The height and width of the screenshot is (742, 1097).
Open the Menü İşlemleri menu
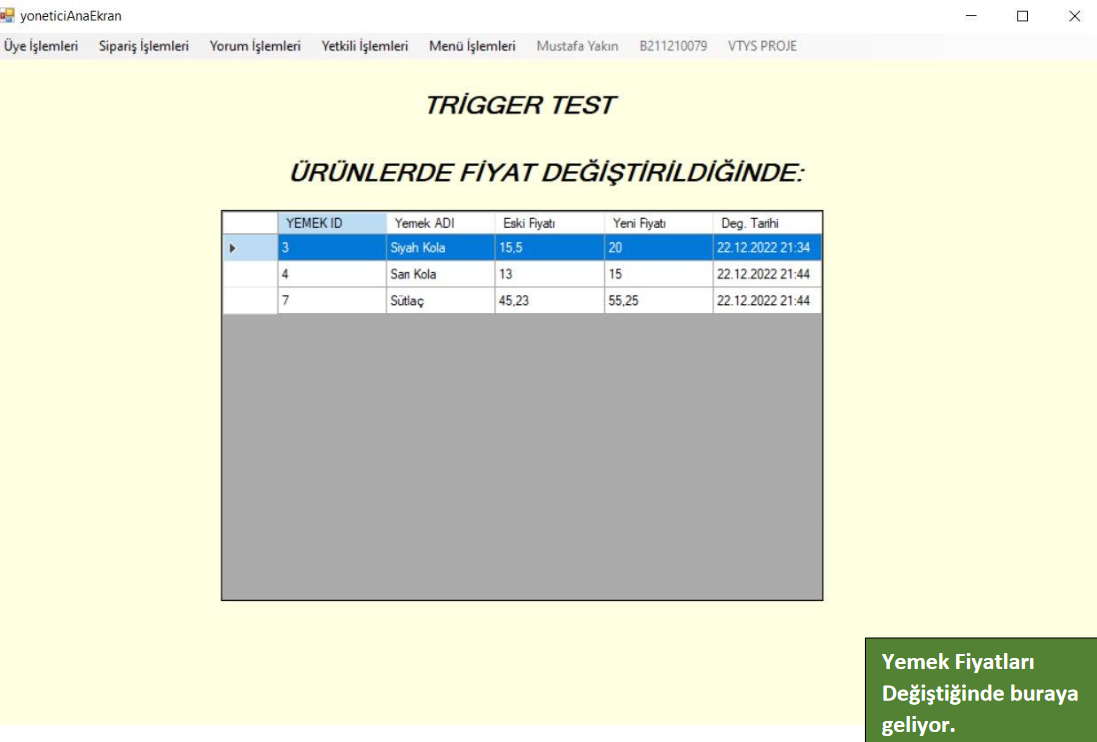coord(472,46)
